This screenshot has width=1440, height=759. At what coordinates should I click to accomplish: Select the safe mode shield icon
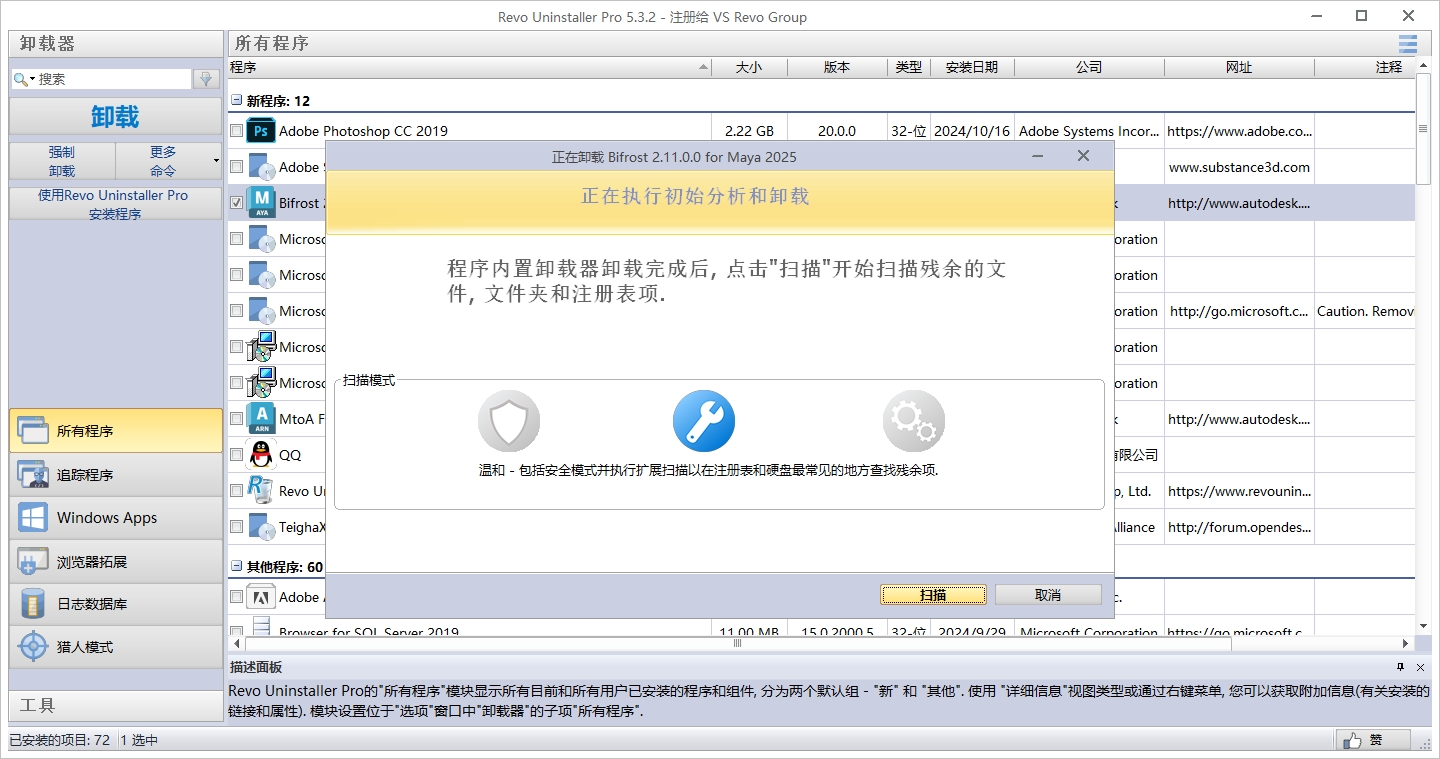(509, 421)
